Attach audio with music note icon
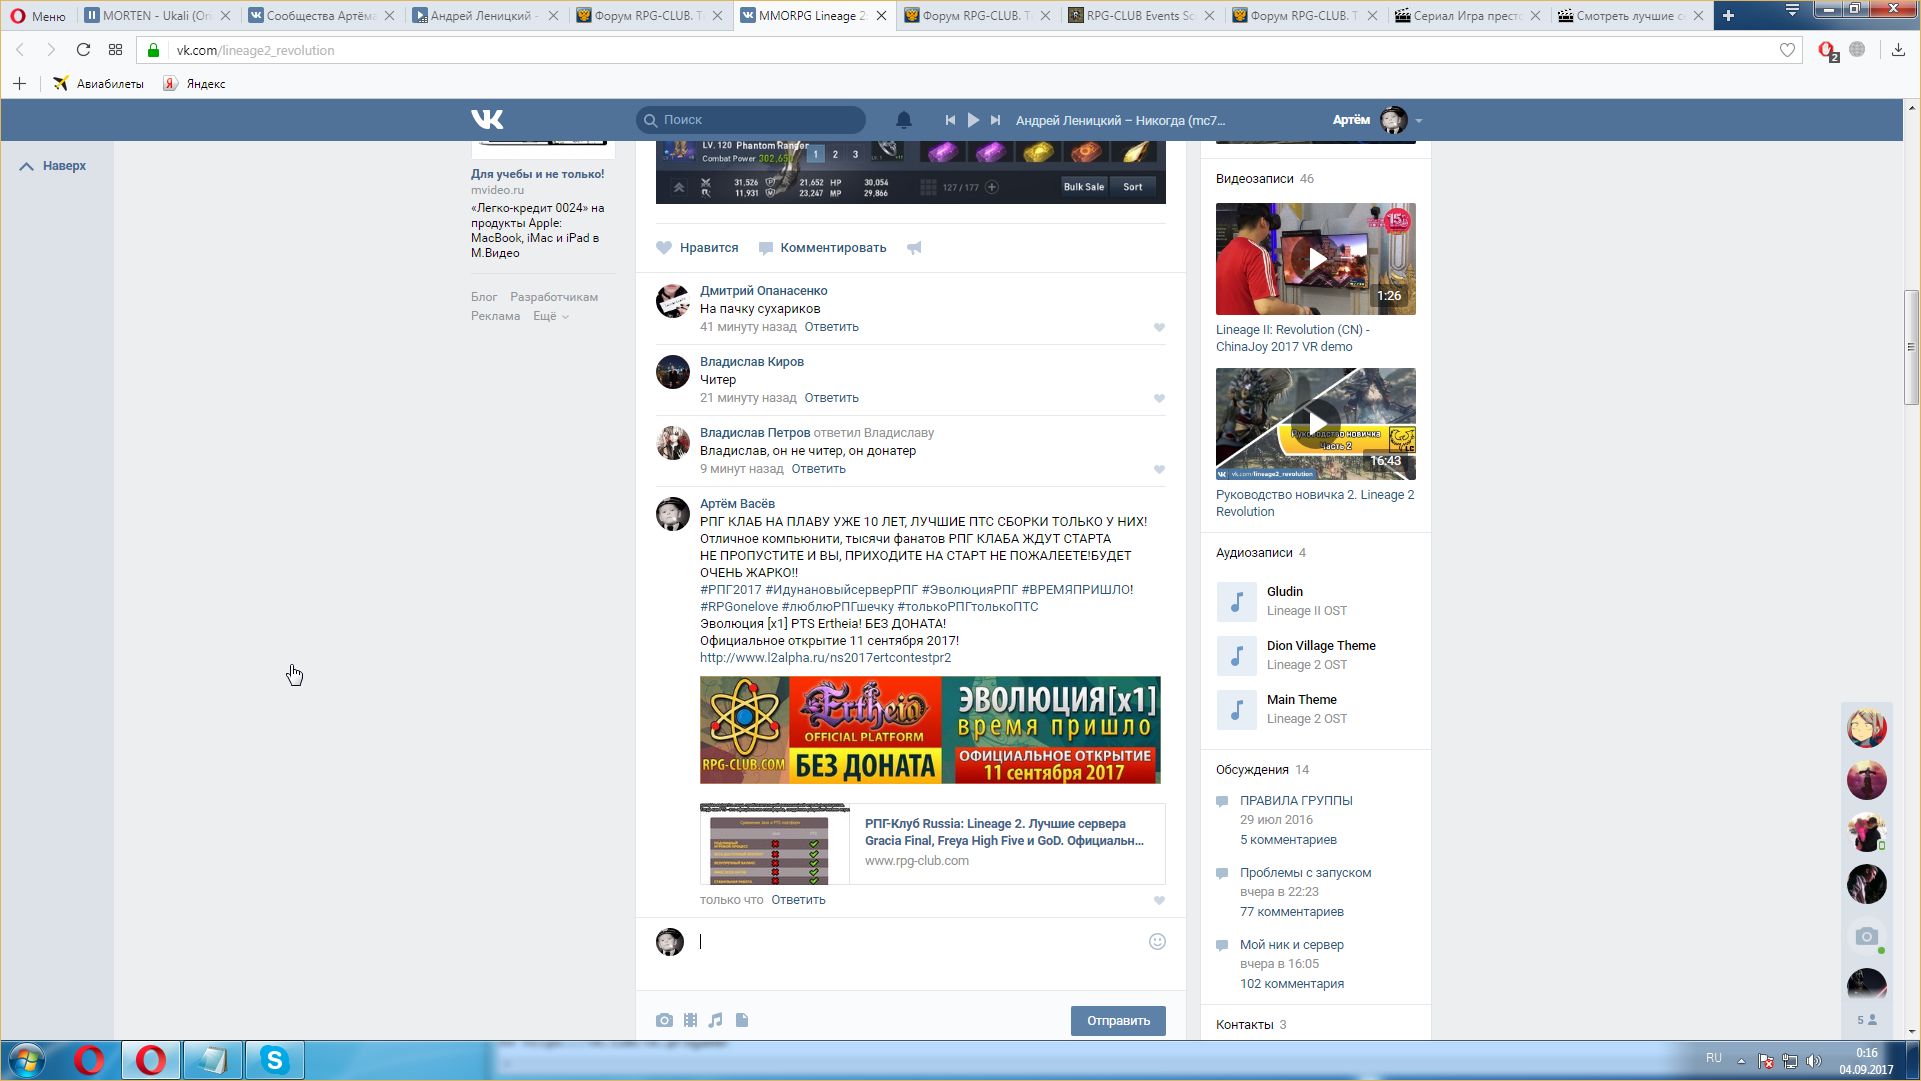Screen dimensions: 1921x1081 [x=715, y=1020]
